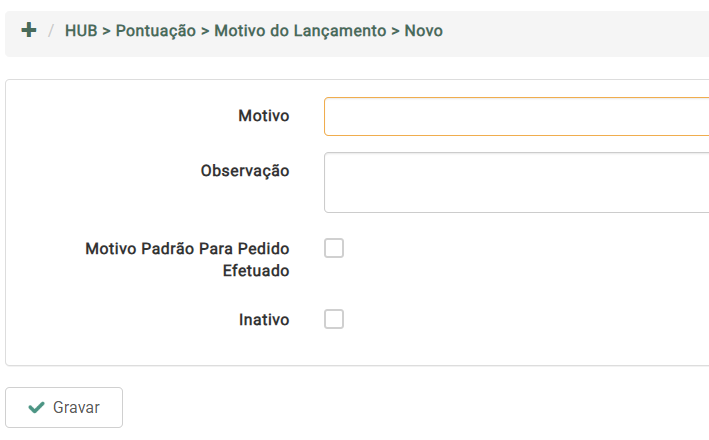
Task: Click the green plus icon in breadcrumb
Action: pos(29,31)
